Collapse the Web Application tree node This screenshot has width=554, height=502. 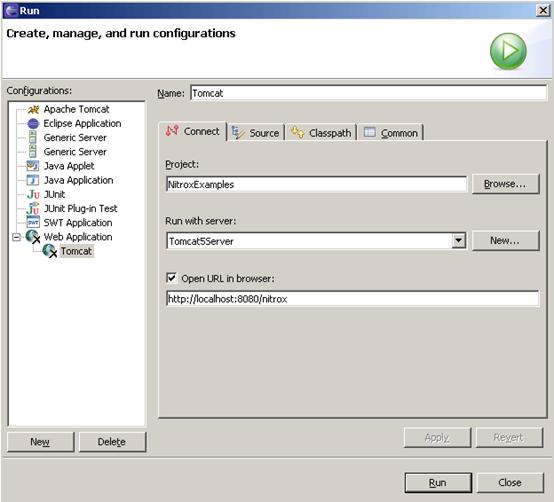point(16,237)
